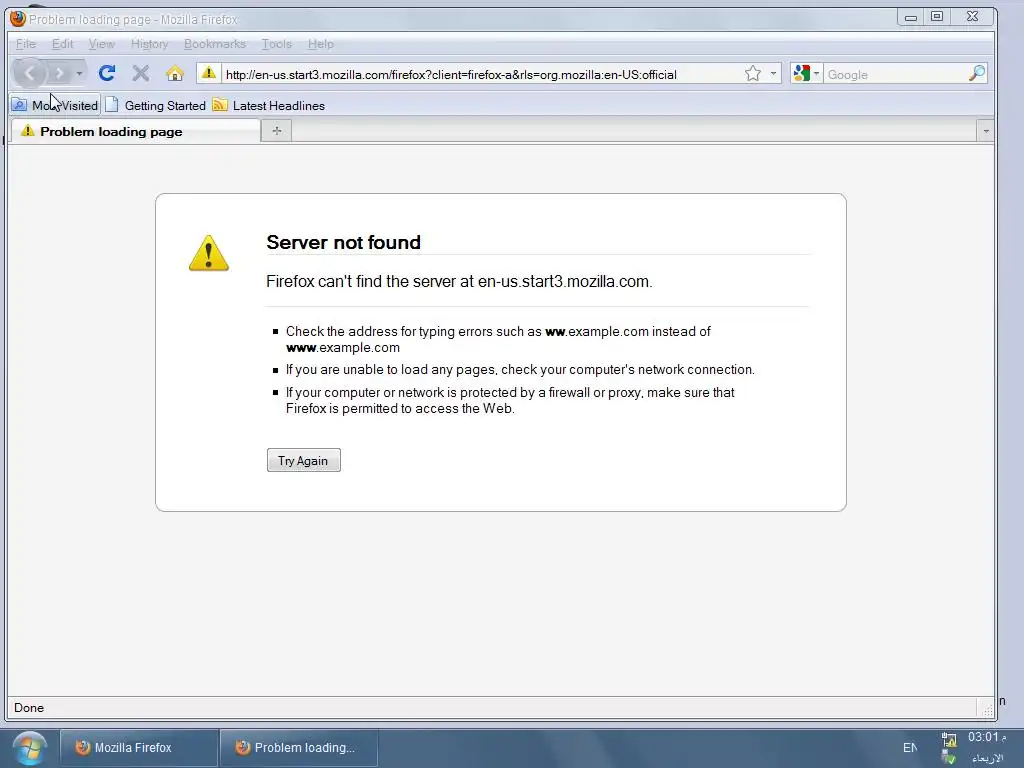Click the yellow warning triangle on error page
The image size is (1024, 768).
point(209,253)
